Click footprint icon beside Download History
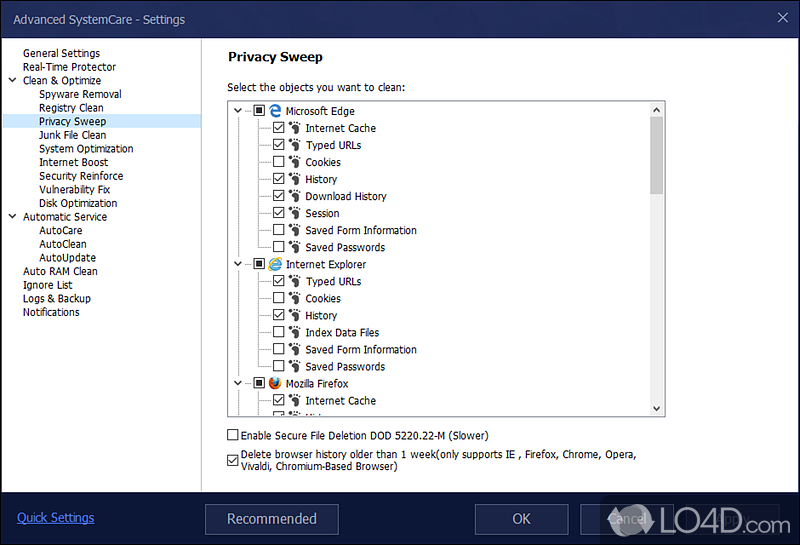The height and width of the screenshot is (545, 800). pos(295,196)
